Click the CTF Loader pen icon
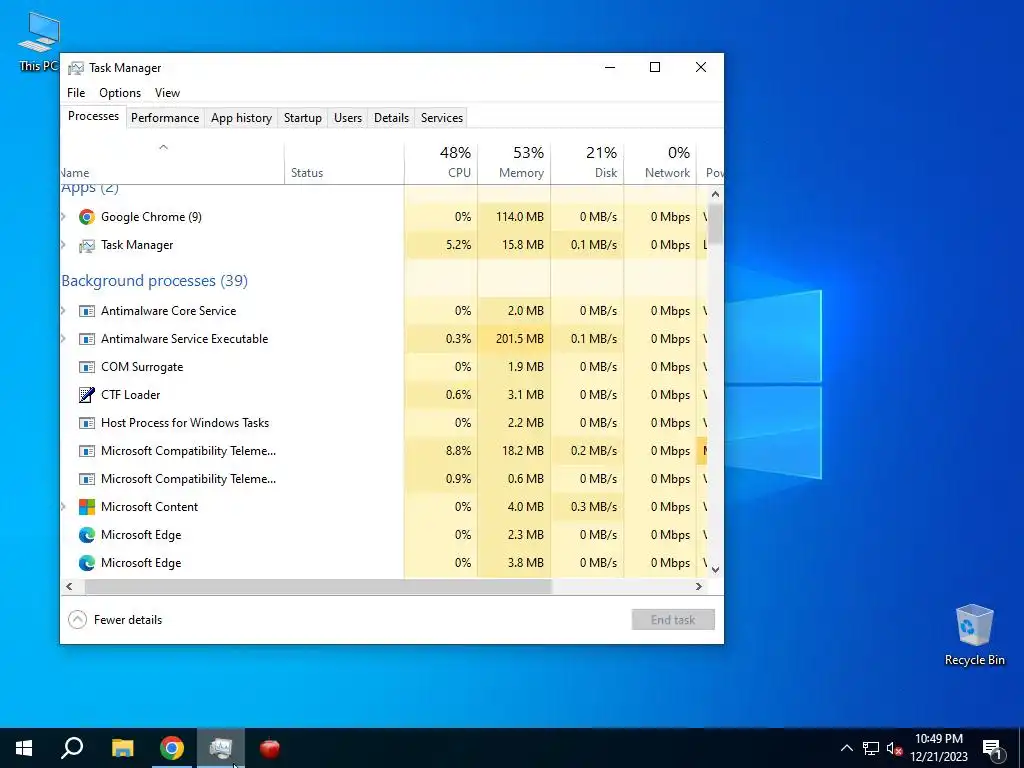1024x768 pixels. [87, 394]
